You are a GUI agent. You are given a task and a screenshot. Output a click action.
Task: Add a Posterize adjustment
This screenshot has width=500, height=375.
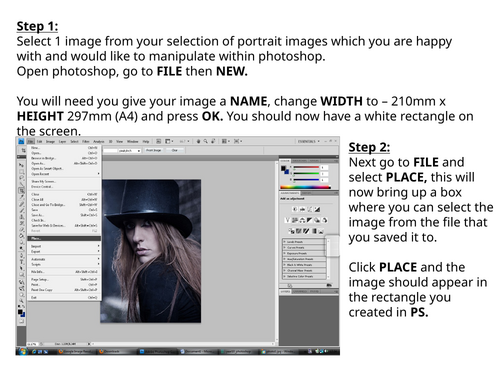pyautogui.click(x=299, y=231)
